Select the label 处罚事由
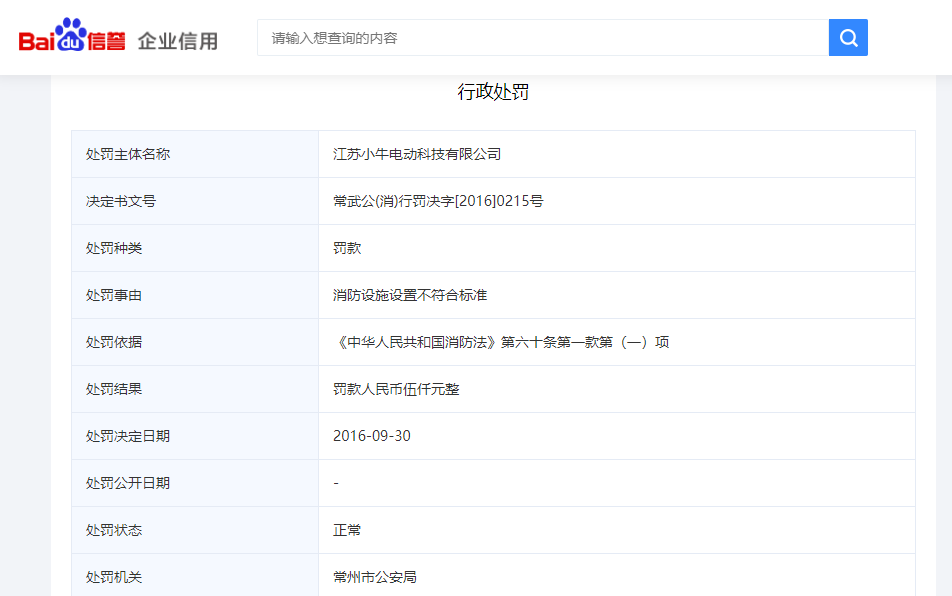This screenshot has width=952, height=596. point(114,296)
